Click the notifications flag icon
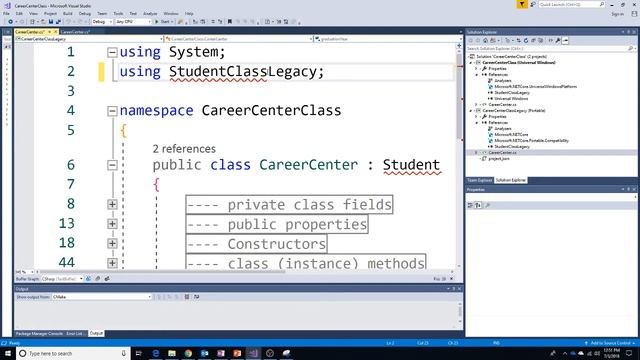The width and height of the screenshot is (640, 360). [522, 4]
